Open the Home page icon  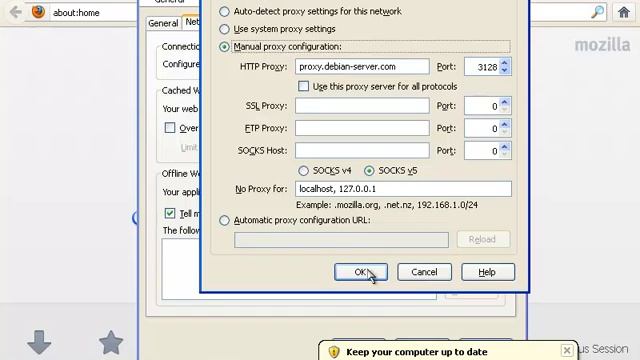[624, 12]
